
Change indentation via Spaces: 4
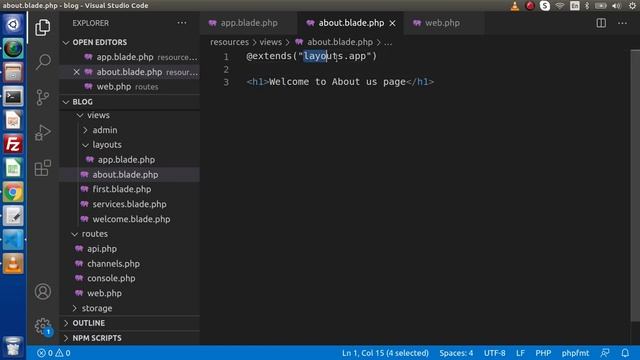456,353
